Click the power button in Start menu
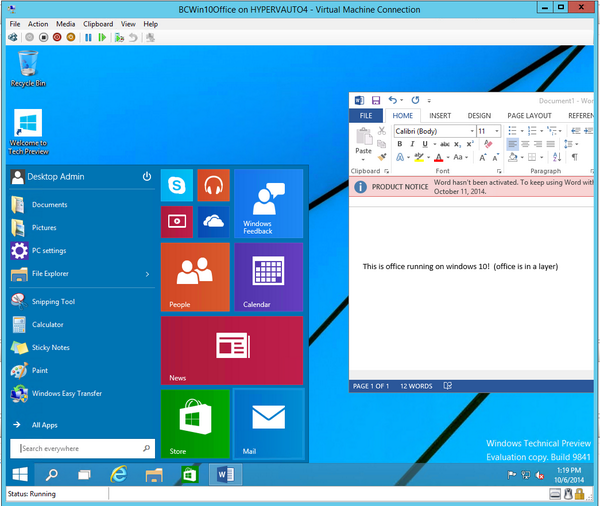This screenshot has height=506, width=600. [x=147, y=176]
